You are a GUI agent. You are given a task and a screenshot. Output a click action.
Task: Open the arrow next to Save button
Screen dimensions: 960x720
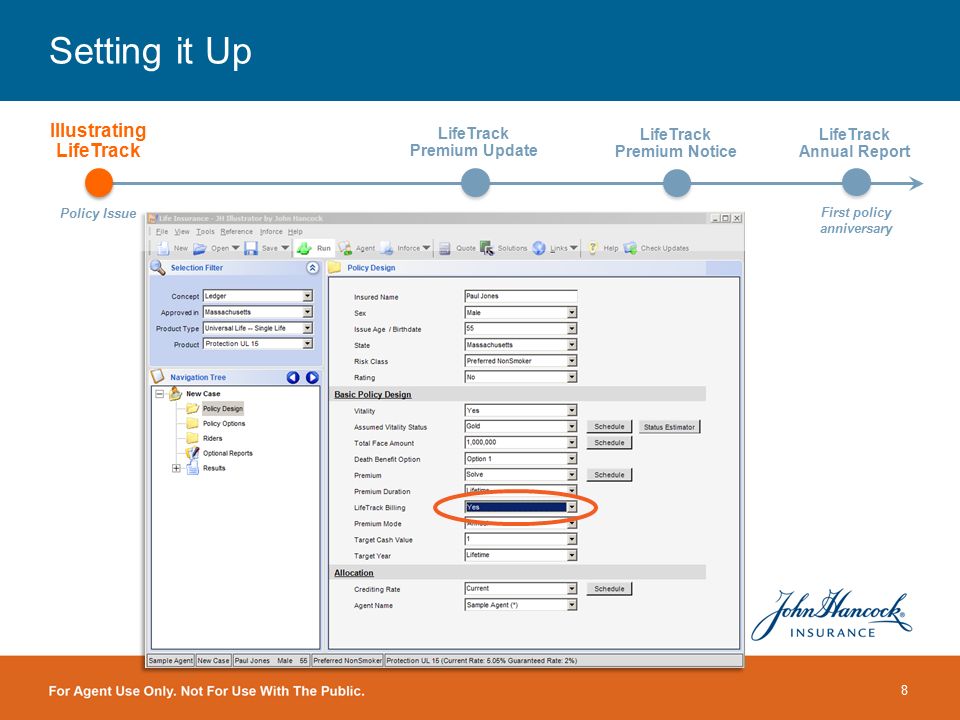(285, 248)
